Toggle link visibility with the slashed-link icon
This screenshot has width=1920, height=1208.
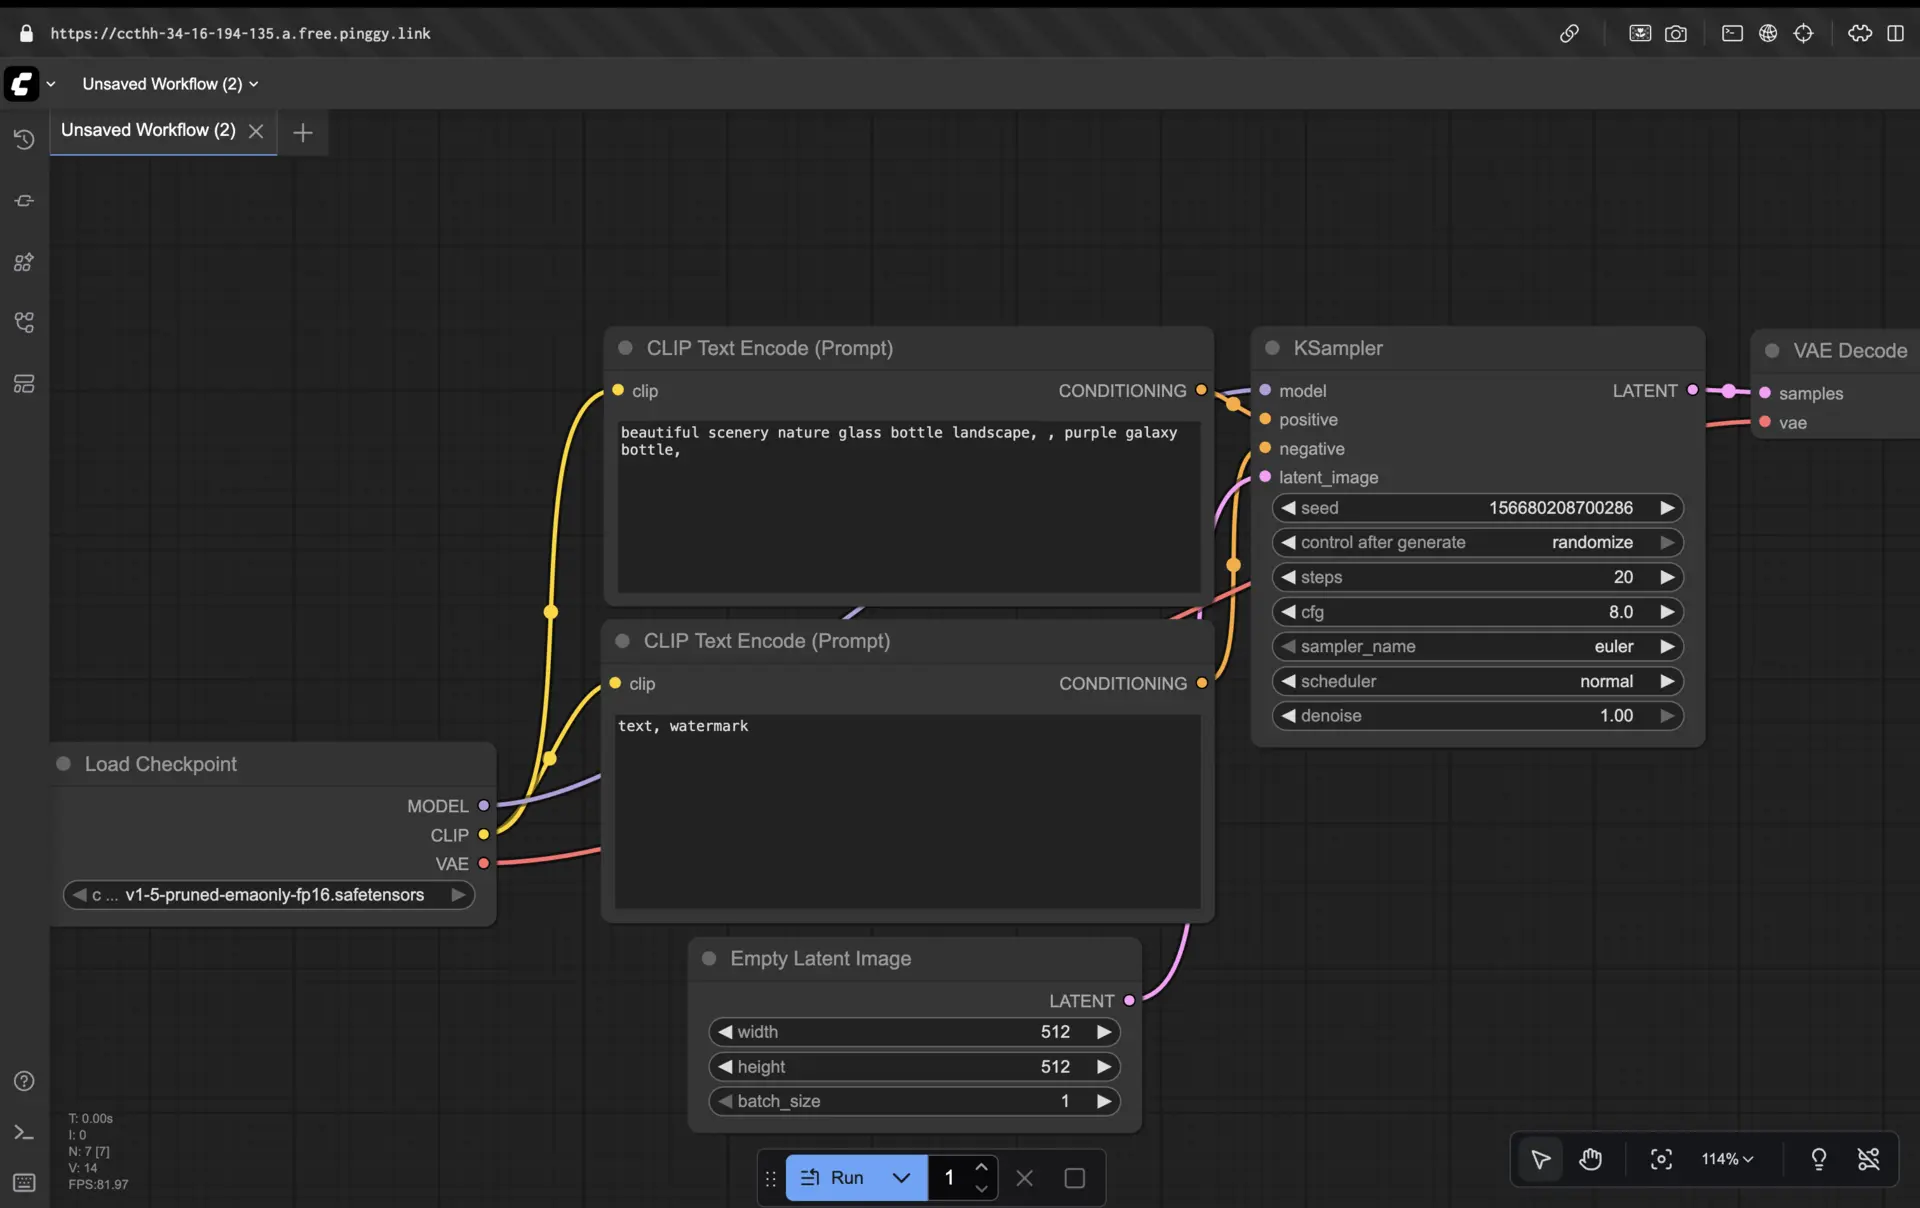point(1868,1160)
